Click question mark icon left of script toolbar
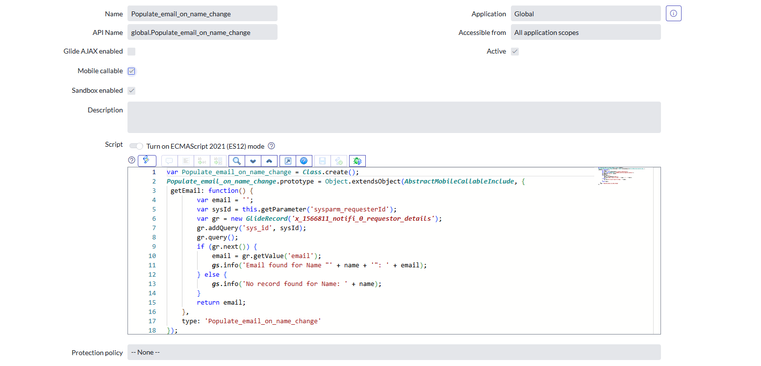Image resolution: width=761 pixels, height=366 pixels. click(x=132, y=160)
